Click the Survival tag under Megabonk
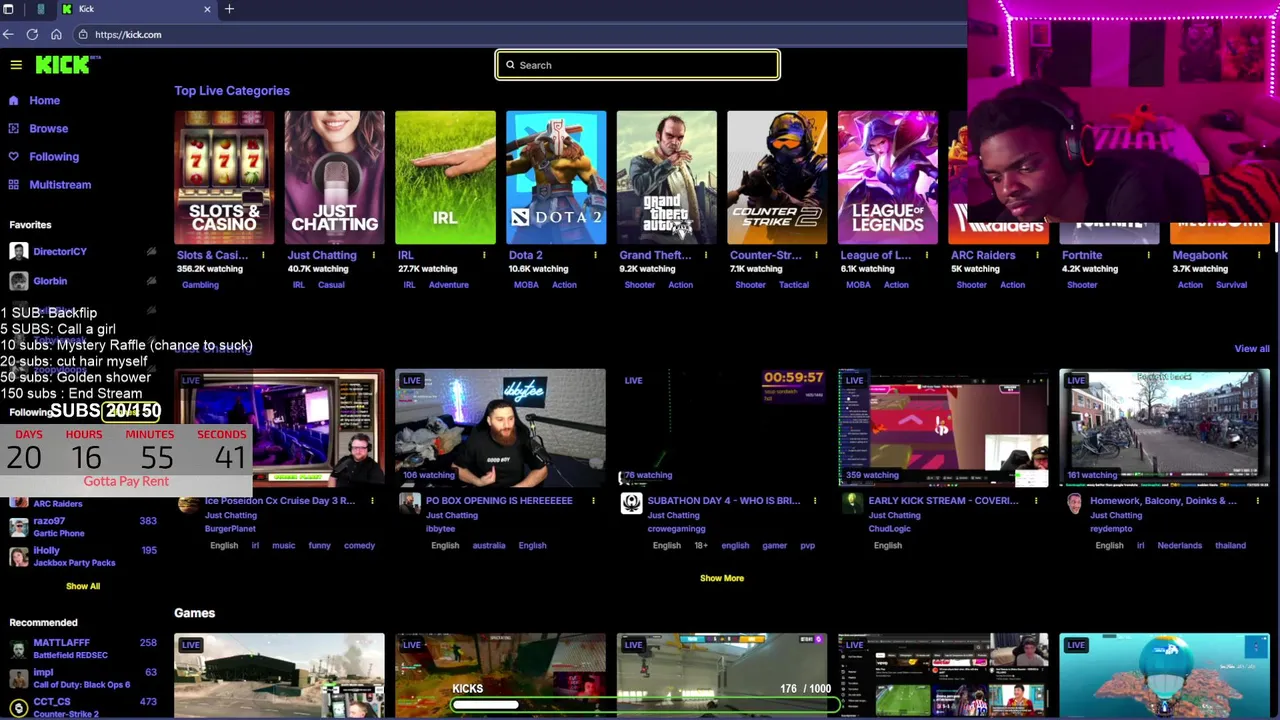The image size is (1280, 720). [1231, 285]
